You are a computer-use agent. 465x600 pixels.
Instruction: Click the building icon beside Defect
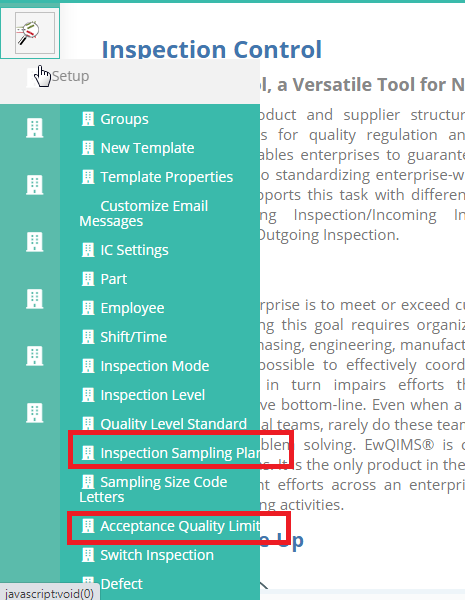click(88, 583)
